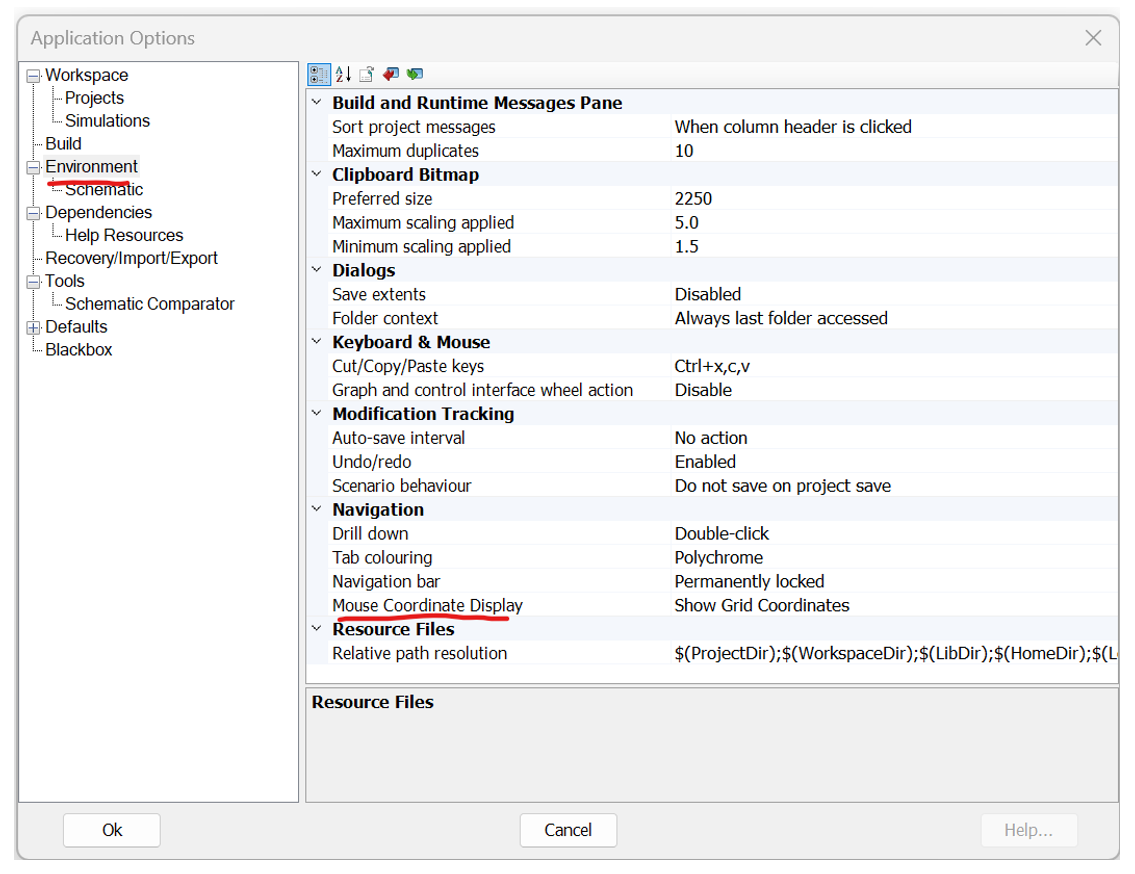Set Undo/redo Enabled value

click(x=705, y=462)
